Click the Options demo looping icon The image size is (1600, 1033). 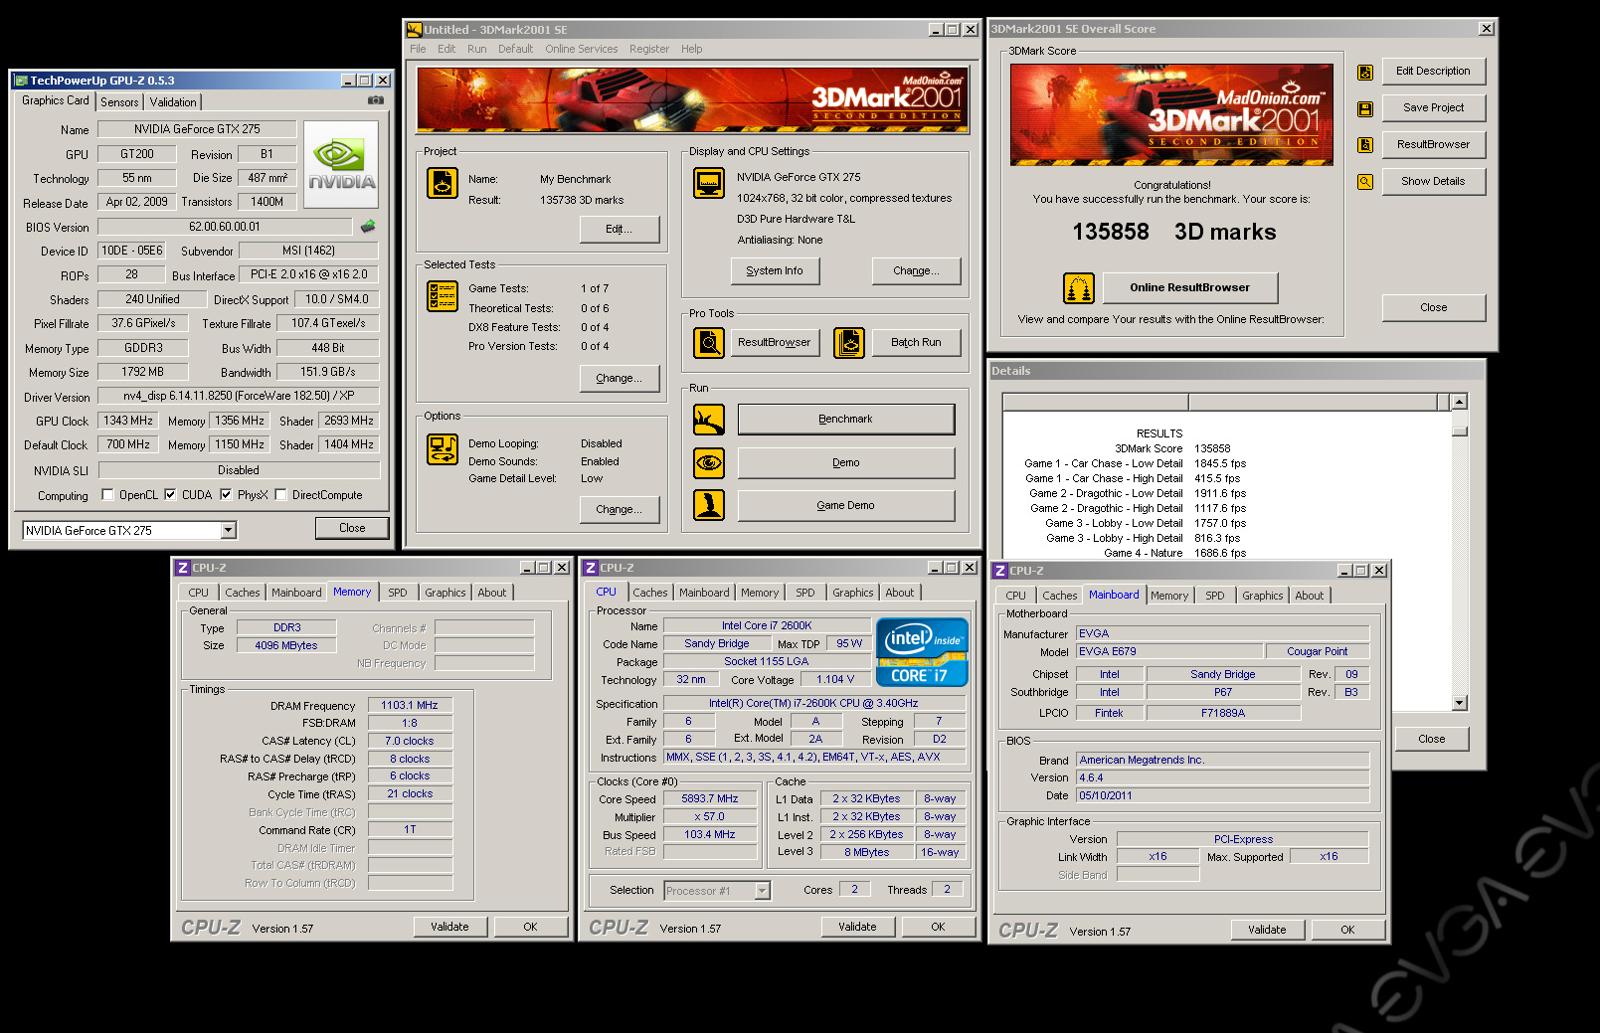(443, 449)
